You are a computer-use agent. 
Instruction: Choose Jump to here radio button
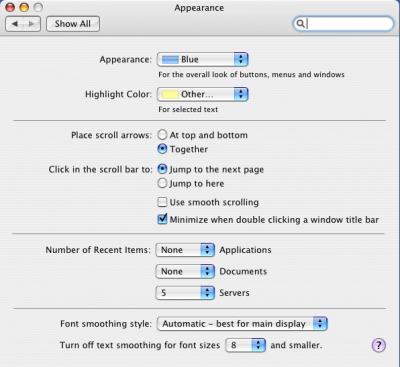click(162, 183)
